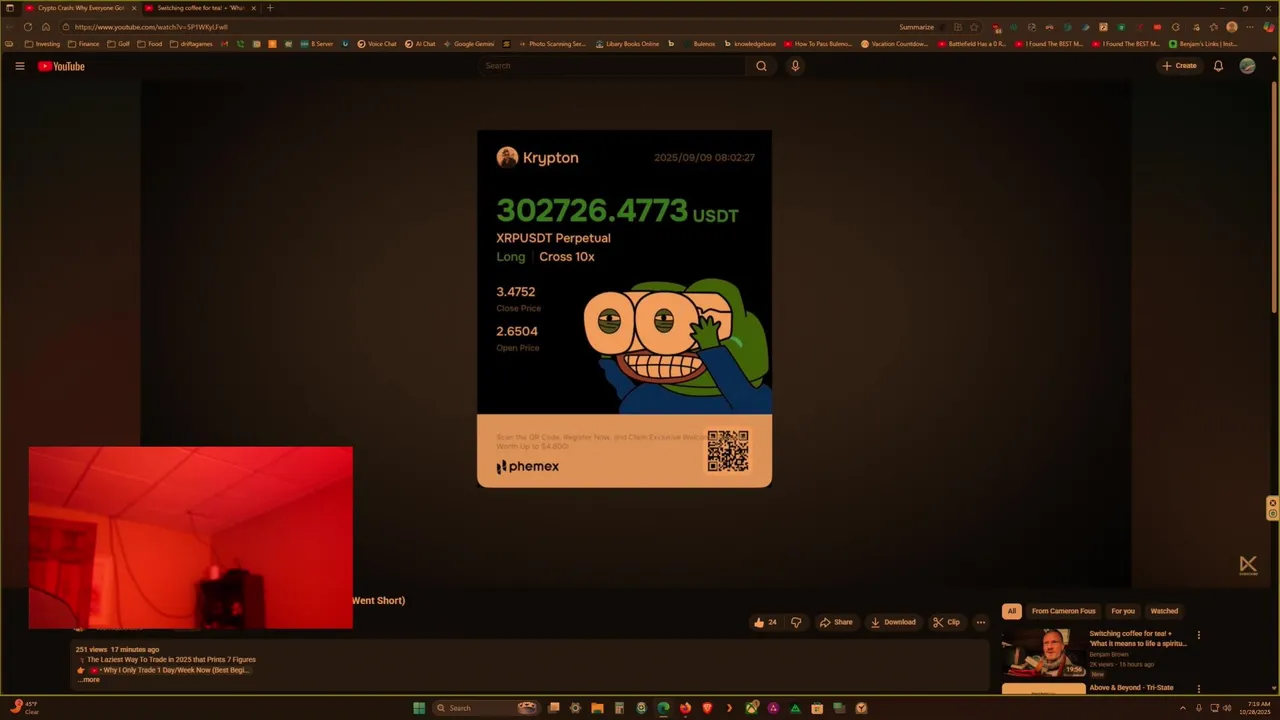This screenshot has height=720, width=1280.
Task: Expand the description with ...more
Action: [x=90, y=680]
